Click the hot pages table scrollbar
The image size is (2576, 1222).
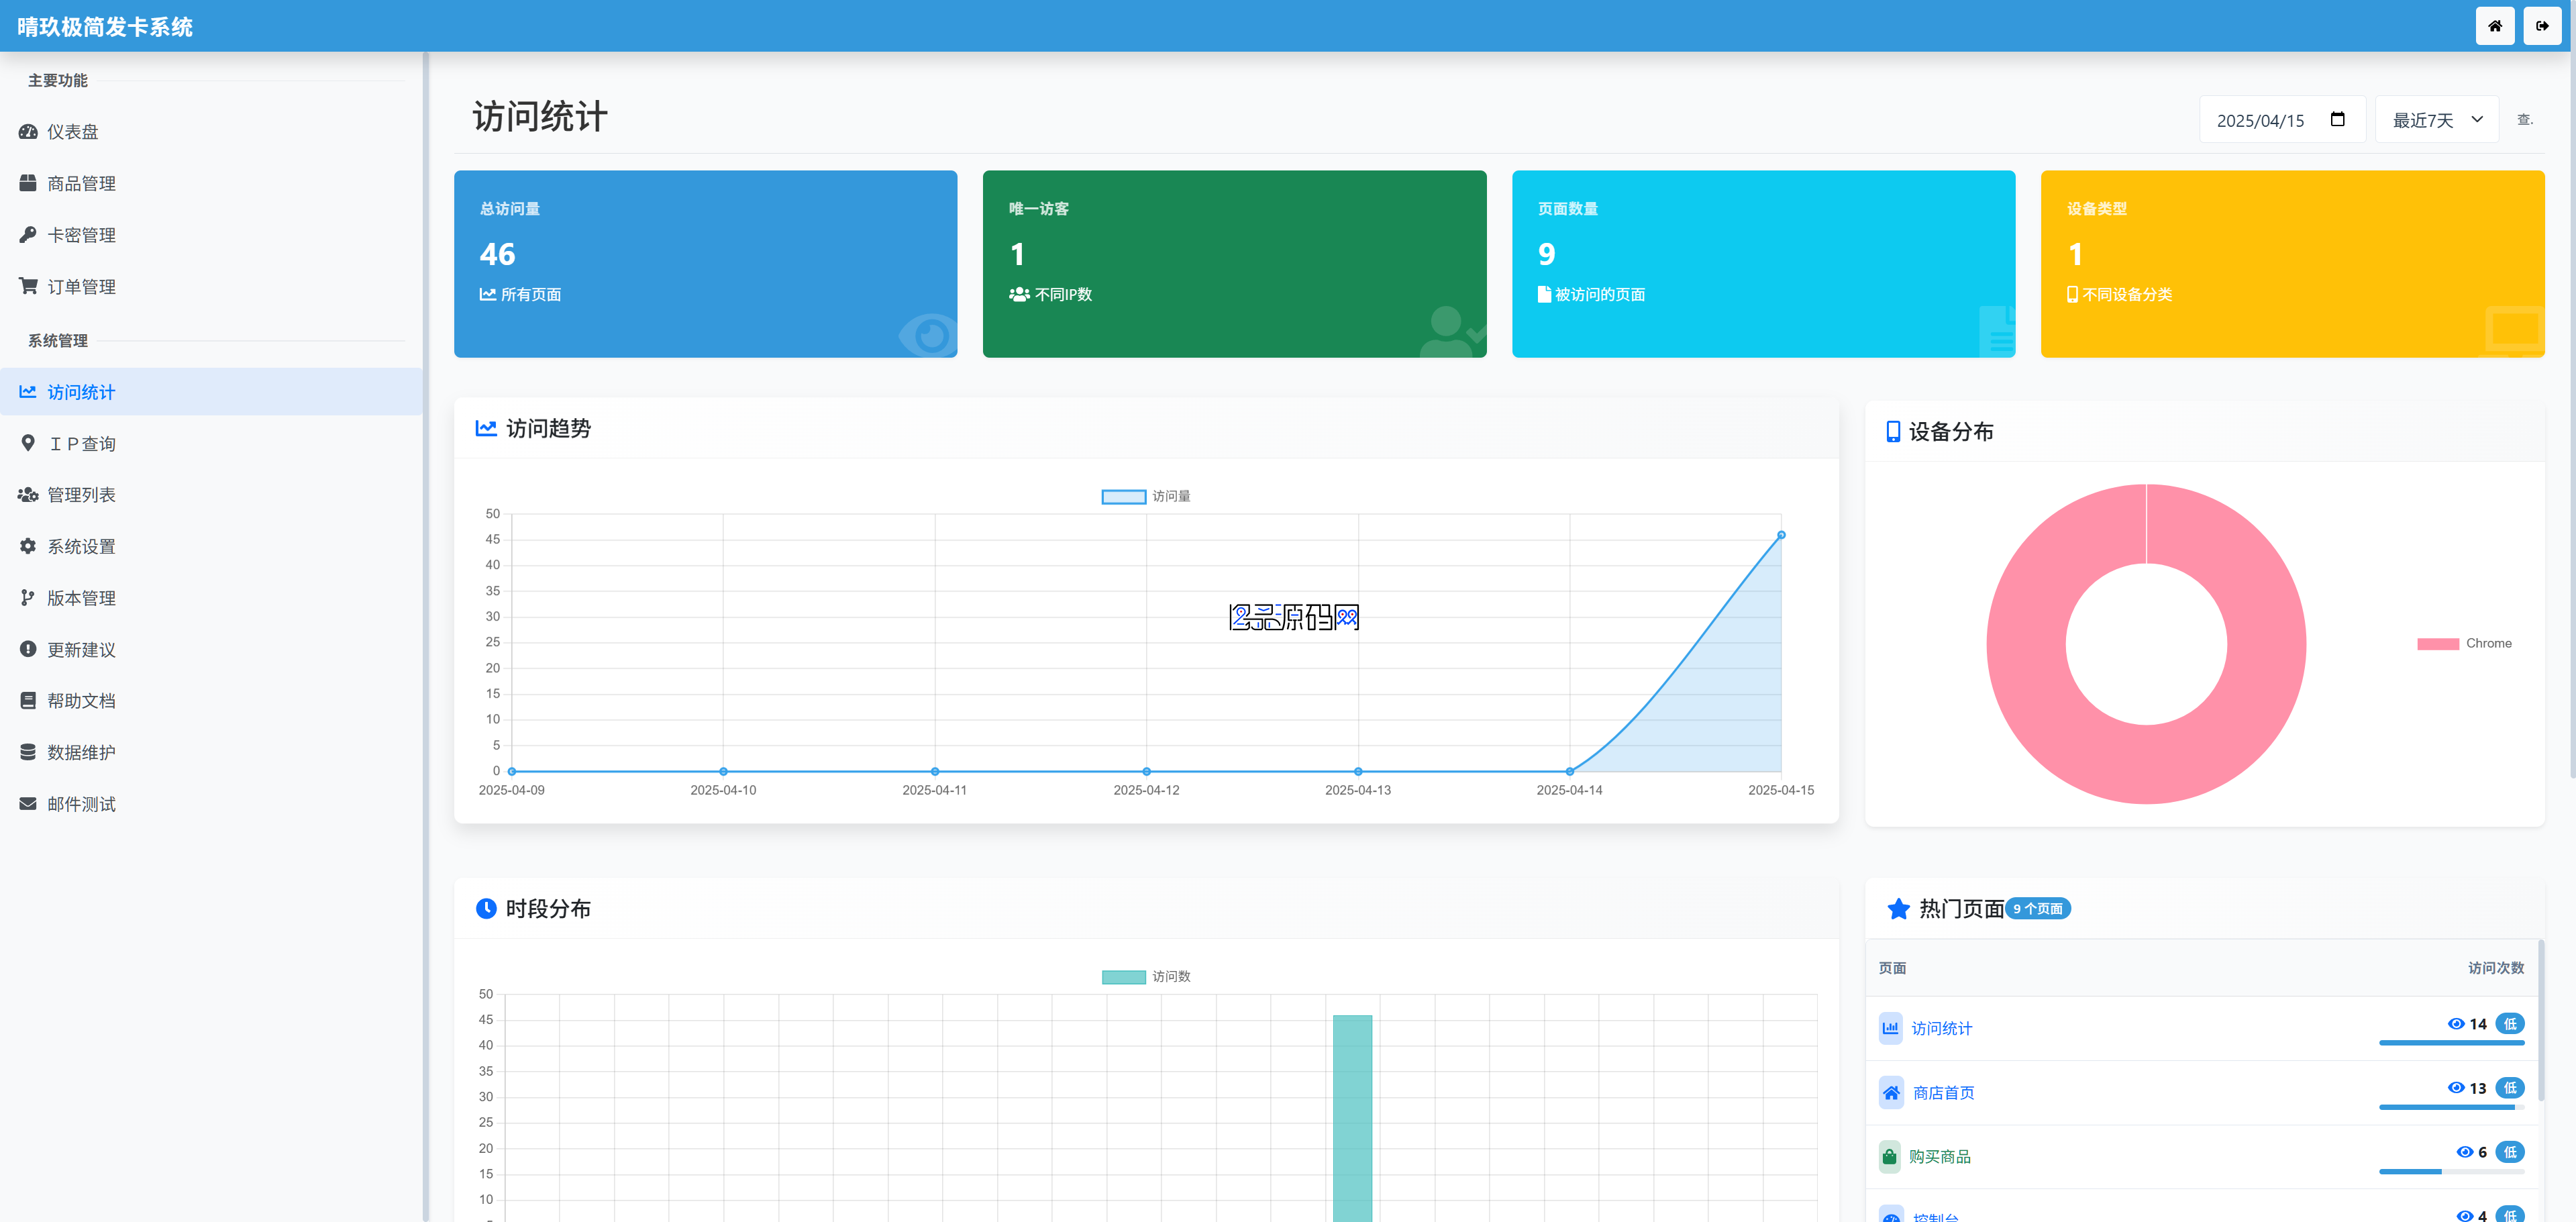pyautogui.click(x=2540, y=1020)
